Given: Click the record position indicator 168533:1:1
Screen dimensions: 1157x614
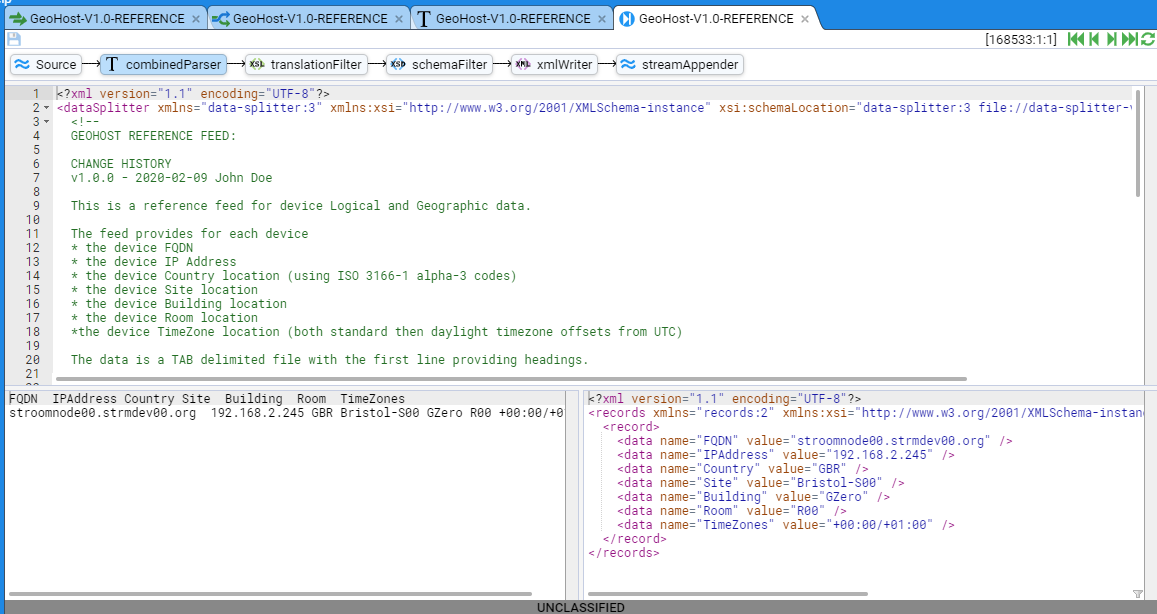Looking at the screenshot, I should pyautogui.click(x=1022, y=39).
